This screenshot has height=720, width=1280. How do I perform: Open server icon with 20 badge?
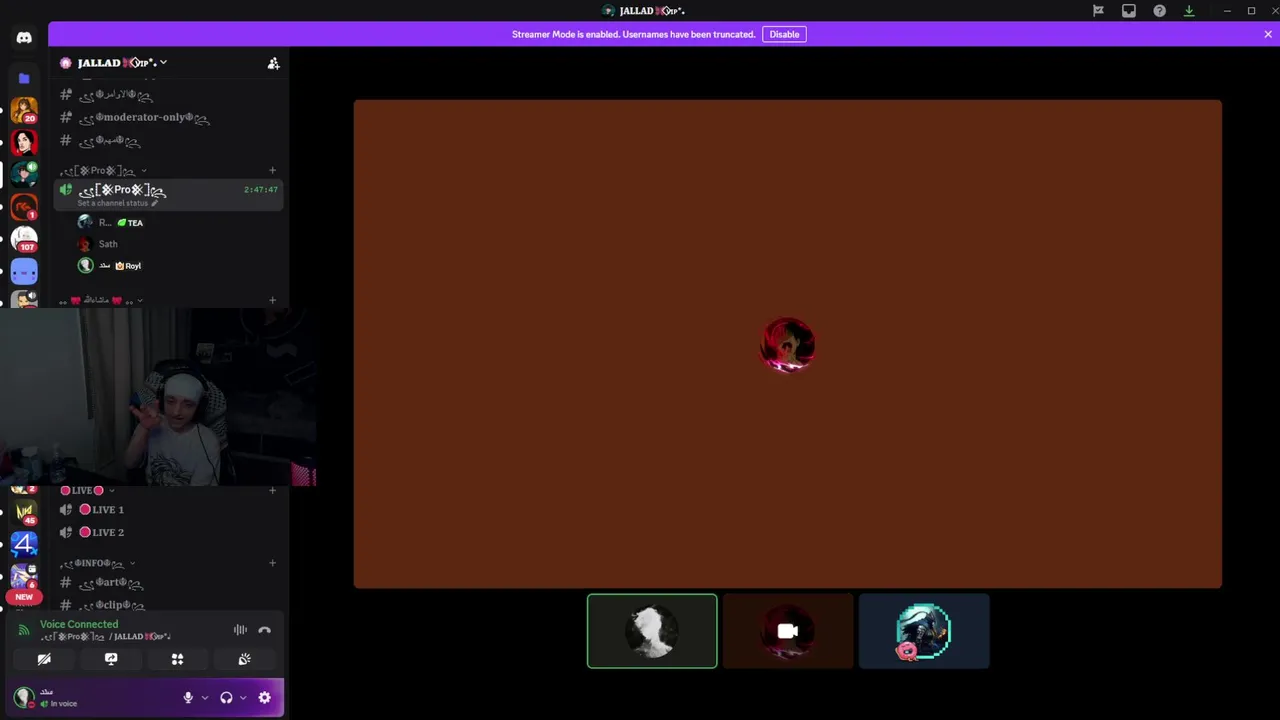tap(24, 110)
